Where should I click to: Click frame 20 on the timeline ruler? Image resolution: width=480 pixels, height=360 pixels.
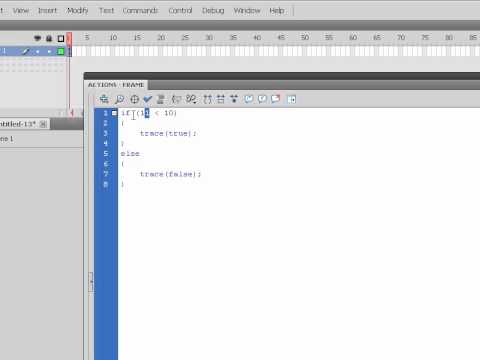(161, 38)
